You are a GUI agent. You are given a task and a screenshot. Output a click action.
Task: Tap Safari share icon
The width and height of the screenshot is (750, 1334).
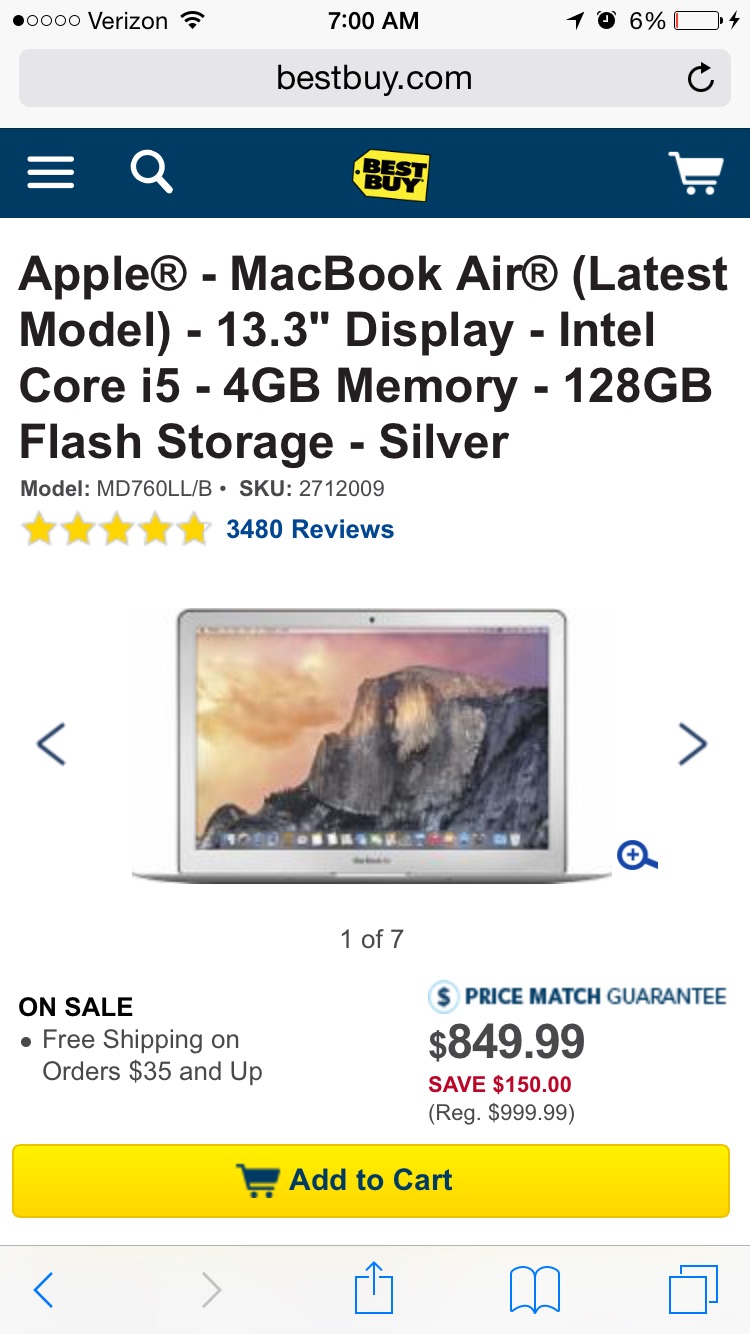[x=374, y=1288]
